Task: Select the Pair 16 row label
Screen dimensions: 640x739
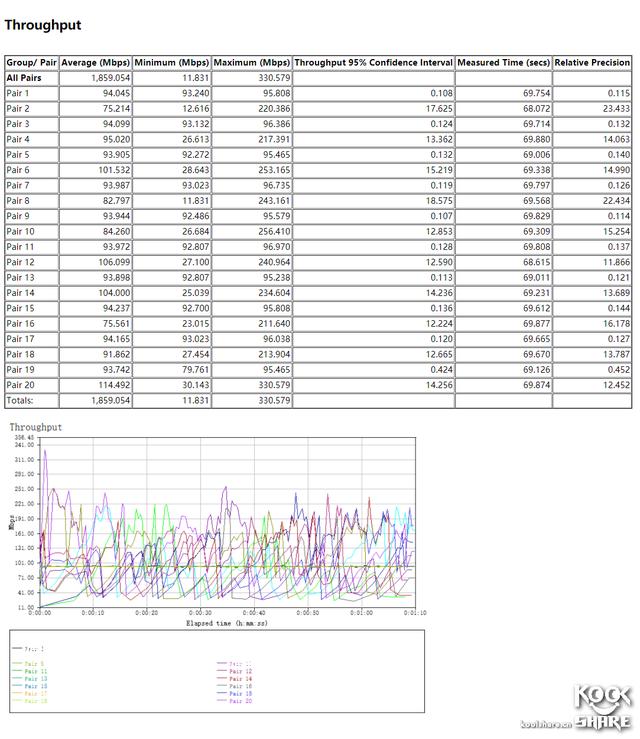Action: coord(20,324)
